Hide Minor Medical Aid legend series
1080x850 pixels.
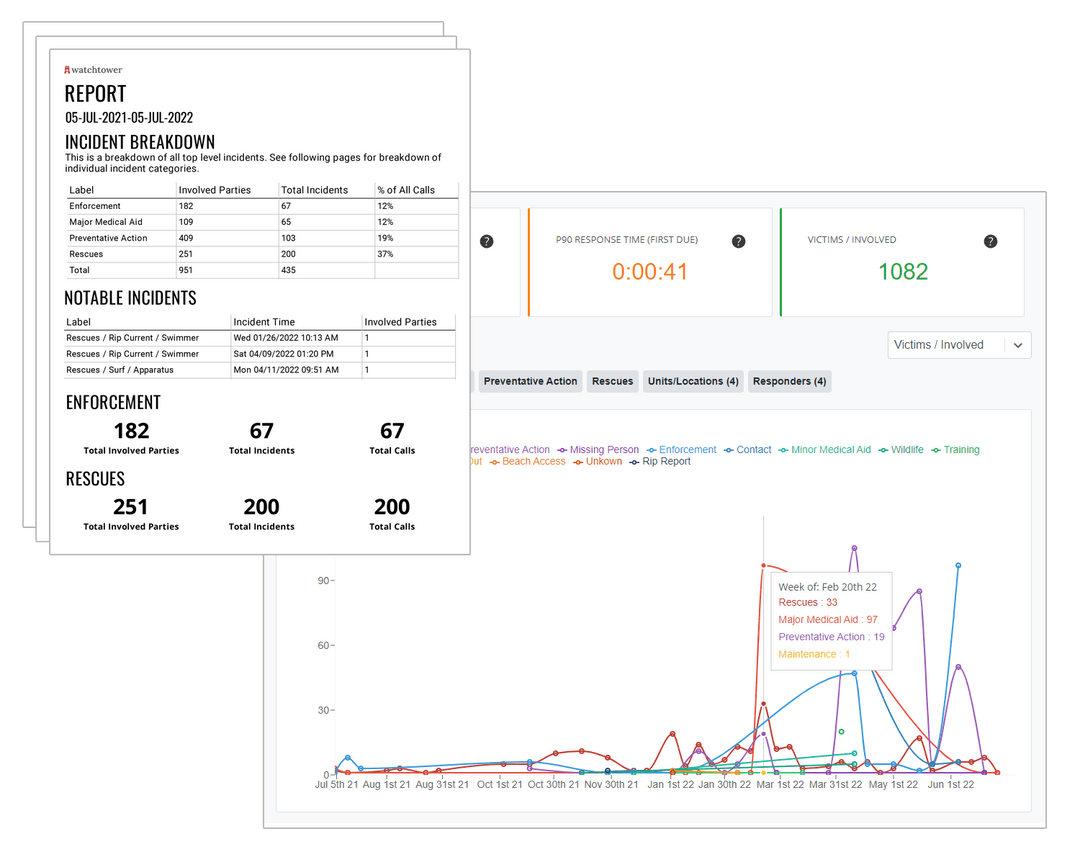824,450
